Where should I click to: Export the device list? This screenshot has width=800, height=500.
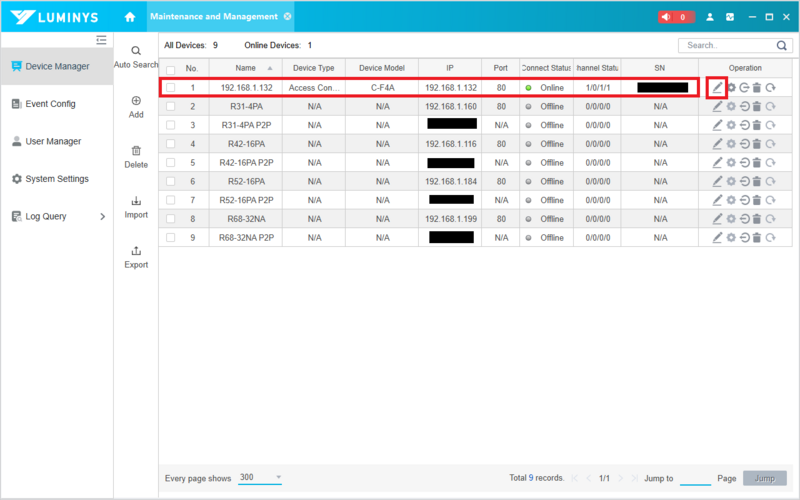point(136,257)
